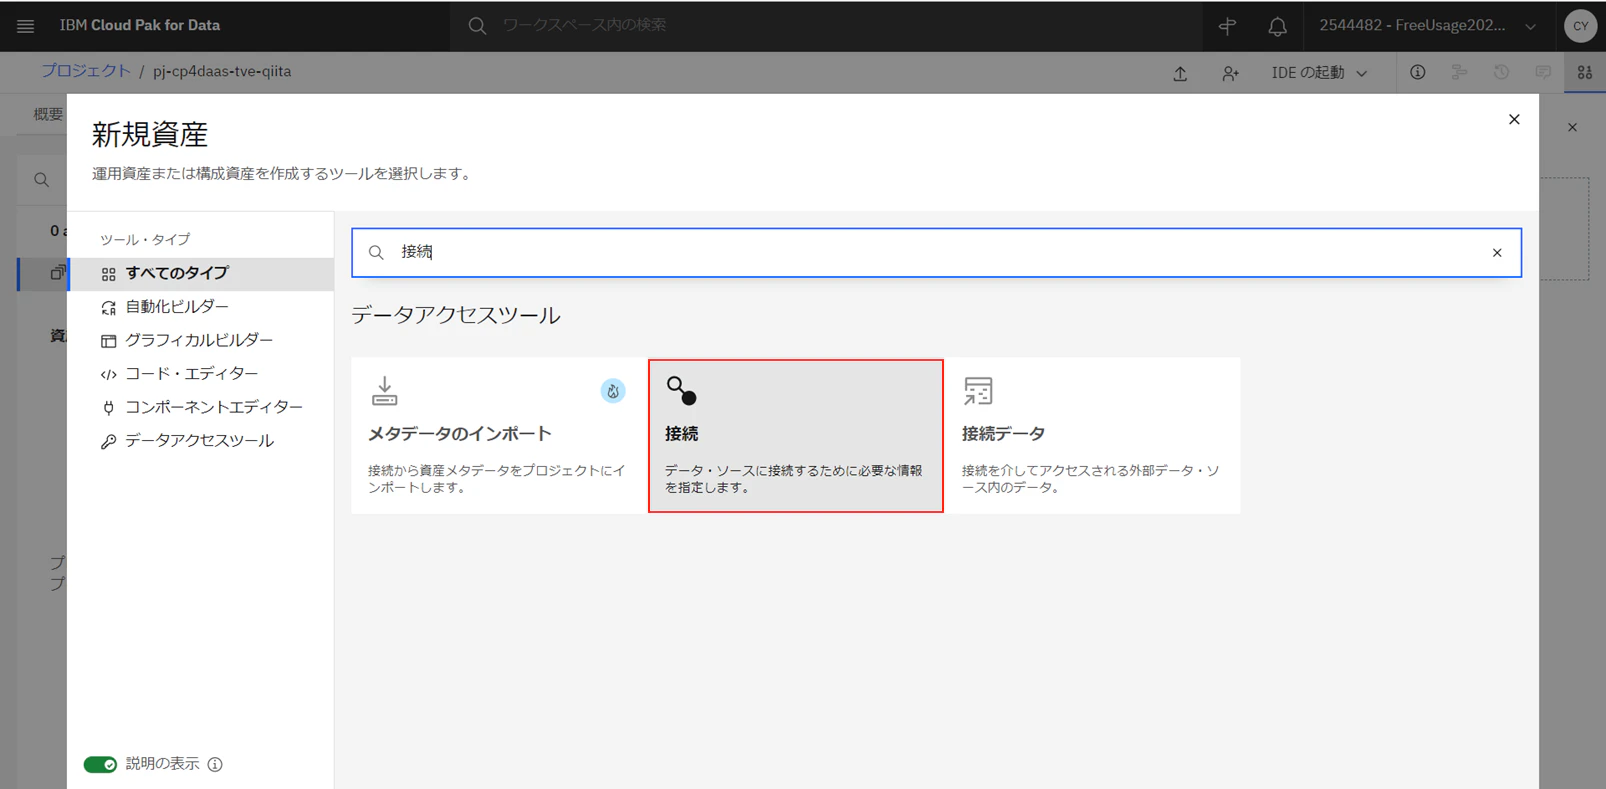Select データアクセスツール tool type
Screen dimensions: 1606x789
pyautogui.click(x=201, y=441)
